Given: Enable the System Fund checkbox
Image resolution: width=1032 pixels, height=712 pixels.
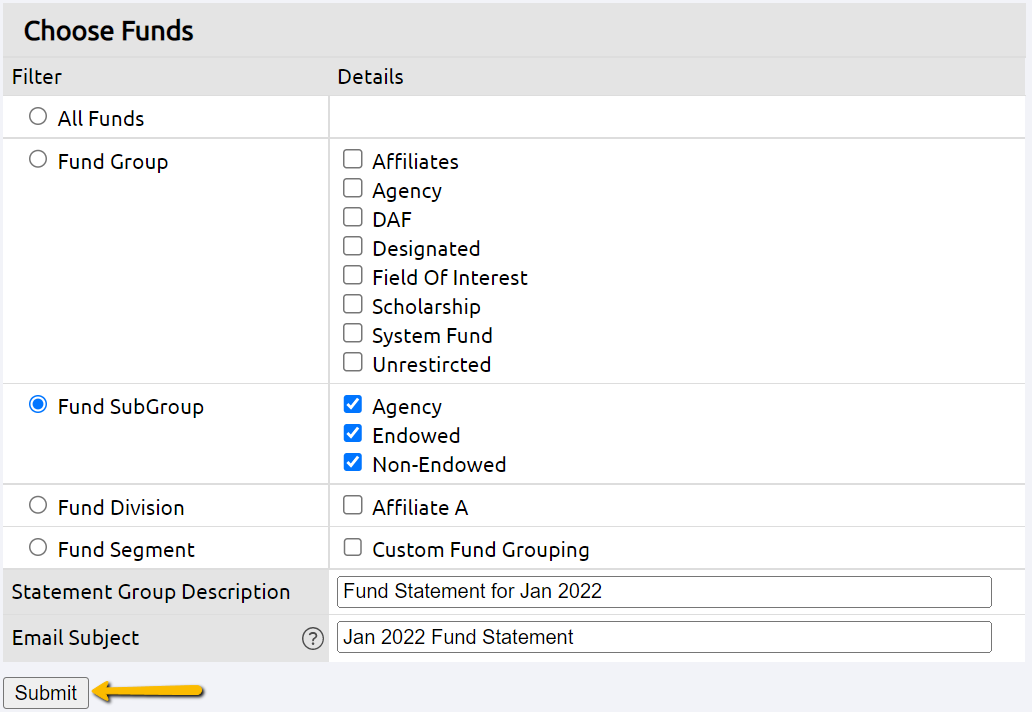Looking at the screenshot, I should point(352,333).
